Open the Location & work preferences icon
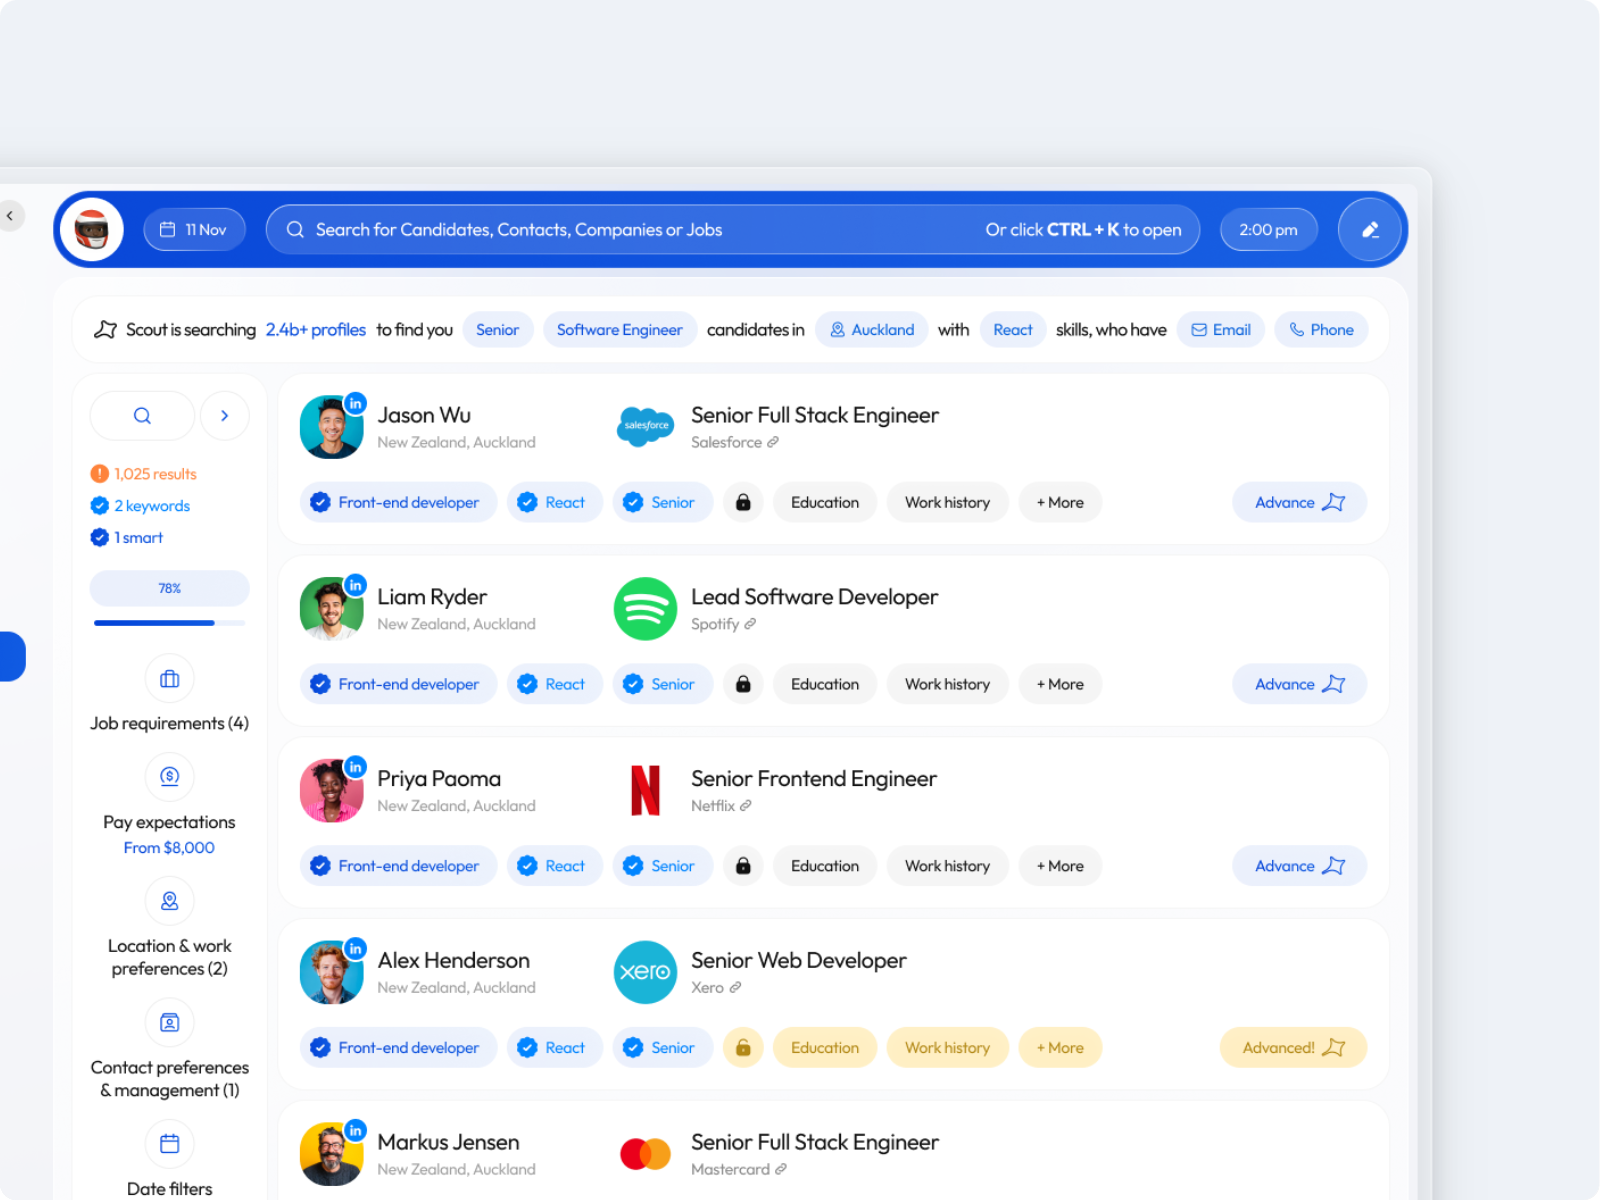1600x1200 pixels. click(x=170, y=900)
